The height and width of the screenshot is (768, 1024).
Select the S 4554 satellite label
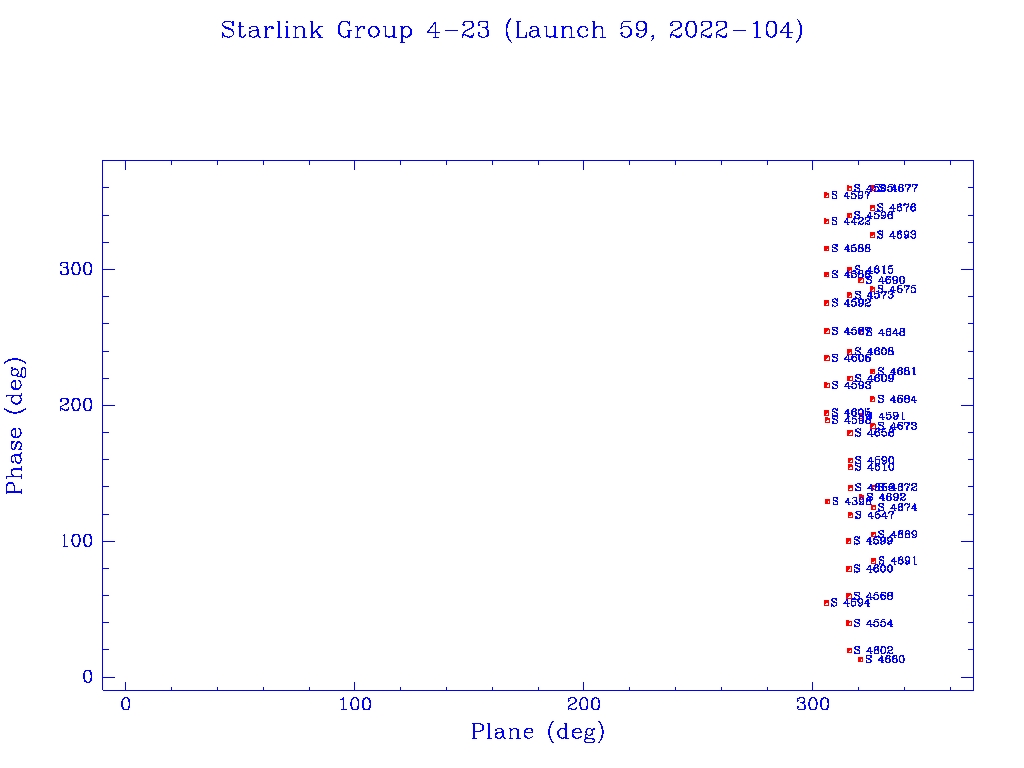(x=873, y=623)
